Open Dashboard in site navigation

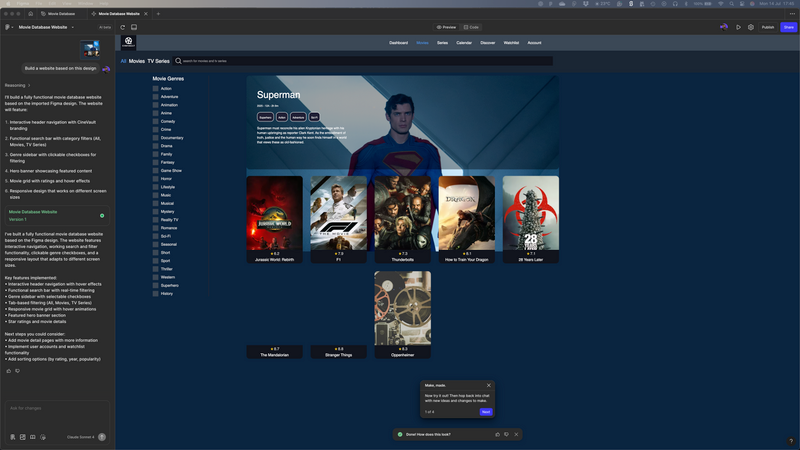[398, 43]
